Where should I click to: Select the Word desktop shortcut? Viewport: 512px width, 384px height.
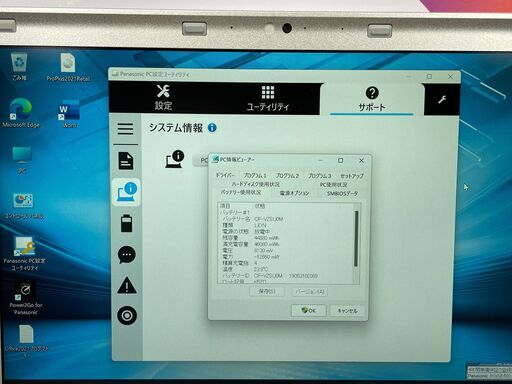pos(69,113)
